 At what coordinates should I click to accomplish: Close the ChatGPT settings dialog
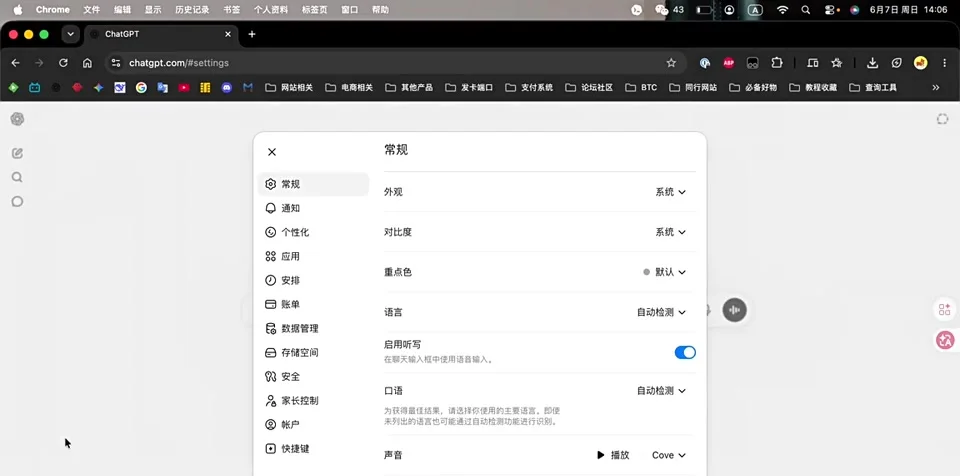click(x=272, y=152)
